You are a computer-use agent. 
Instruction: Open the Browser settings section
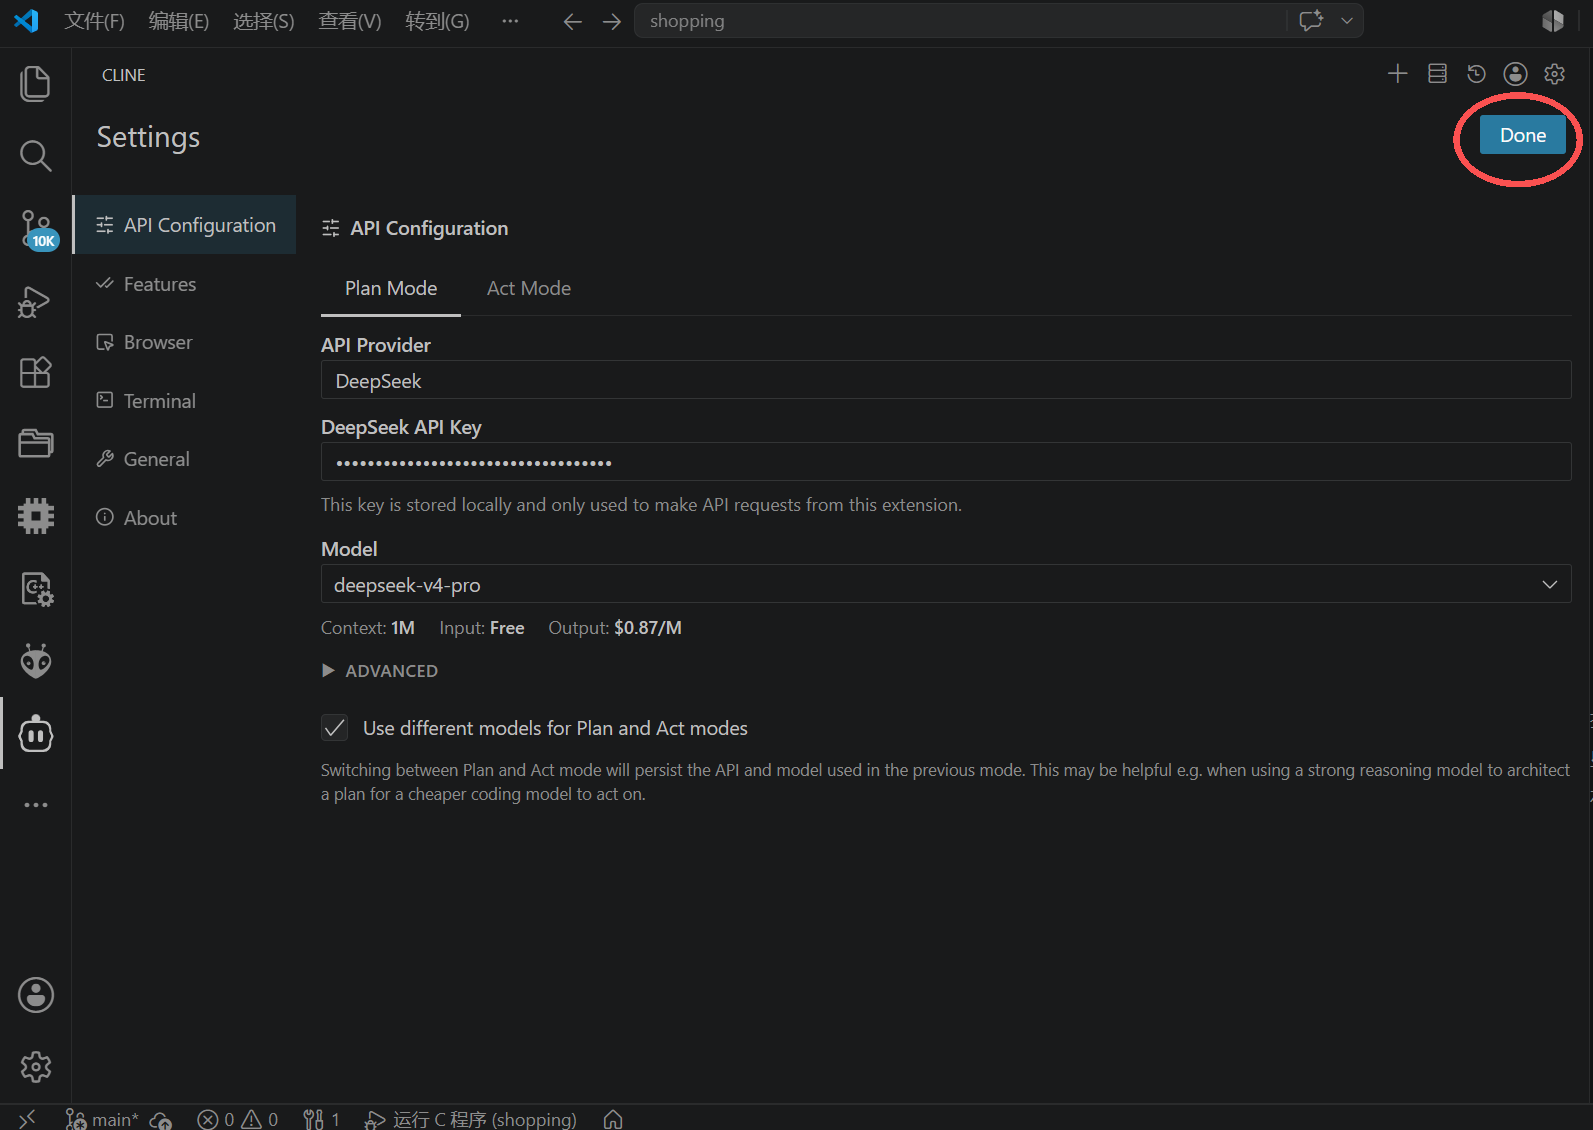[x=185, y=342]
